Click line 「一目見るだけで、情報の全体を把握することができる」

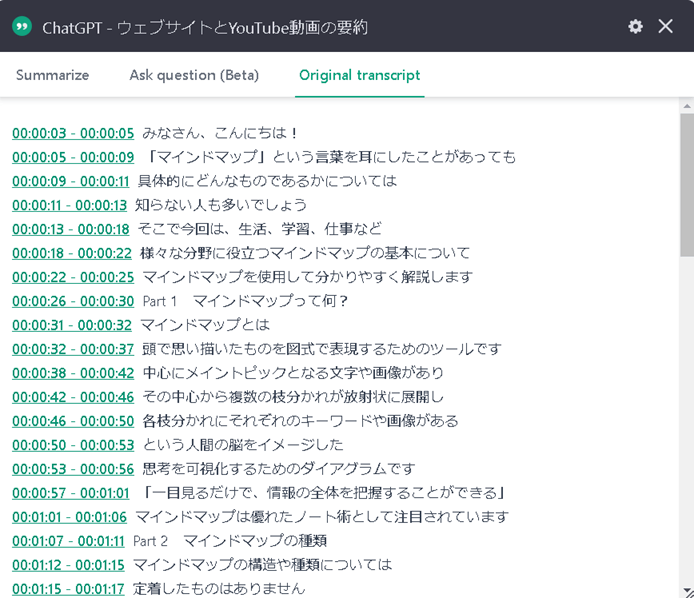pyautogui.click(x=324, y=492)
